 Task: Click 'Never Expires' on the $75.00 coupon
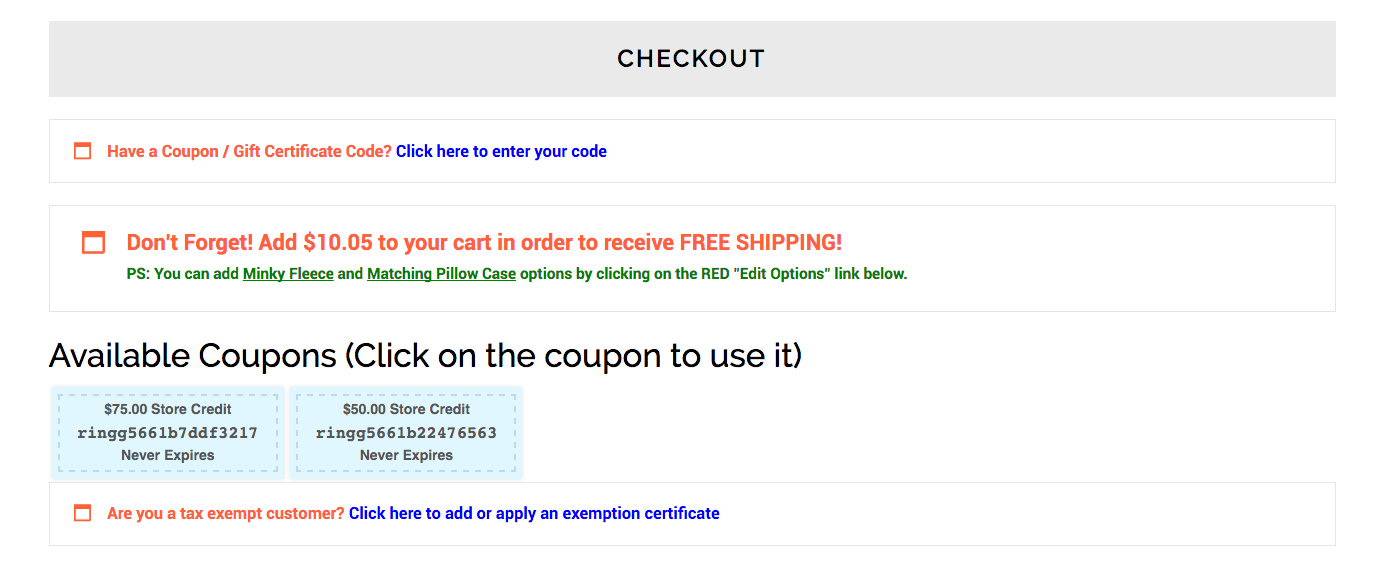coord(168,455)
